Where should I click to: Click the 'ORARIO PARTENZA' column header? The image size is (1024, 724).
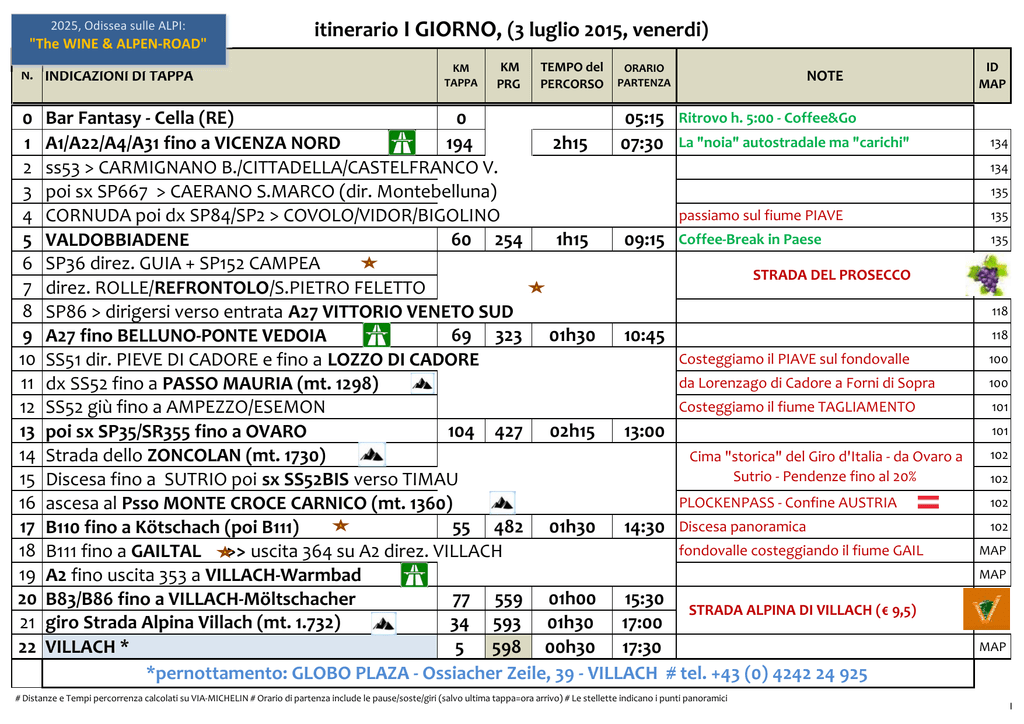644,75
